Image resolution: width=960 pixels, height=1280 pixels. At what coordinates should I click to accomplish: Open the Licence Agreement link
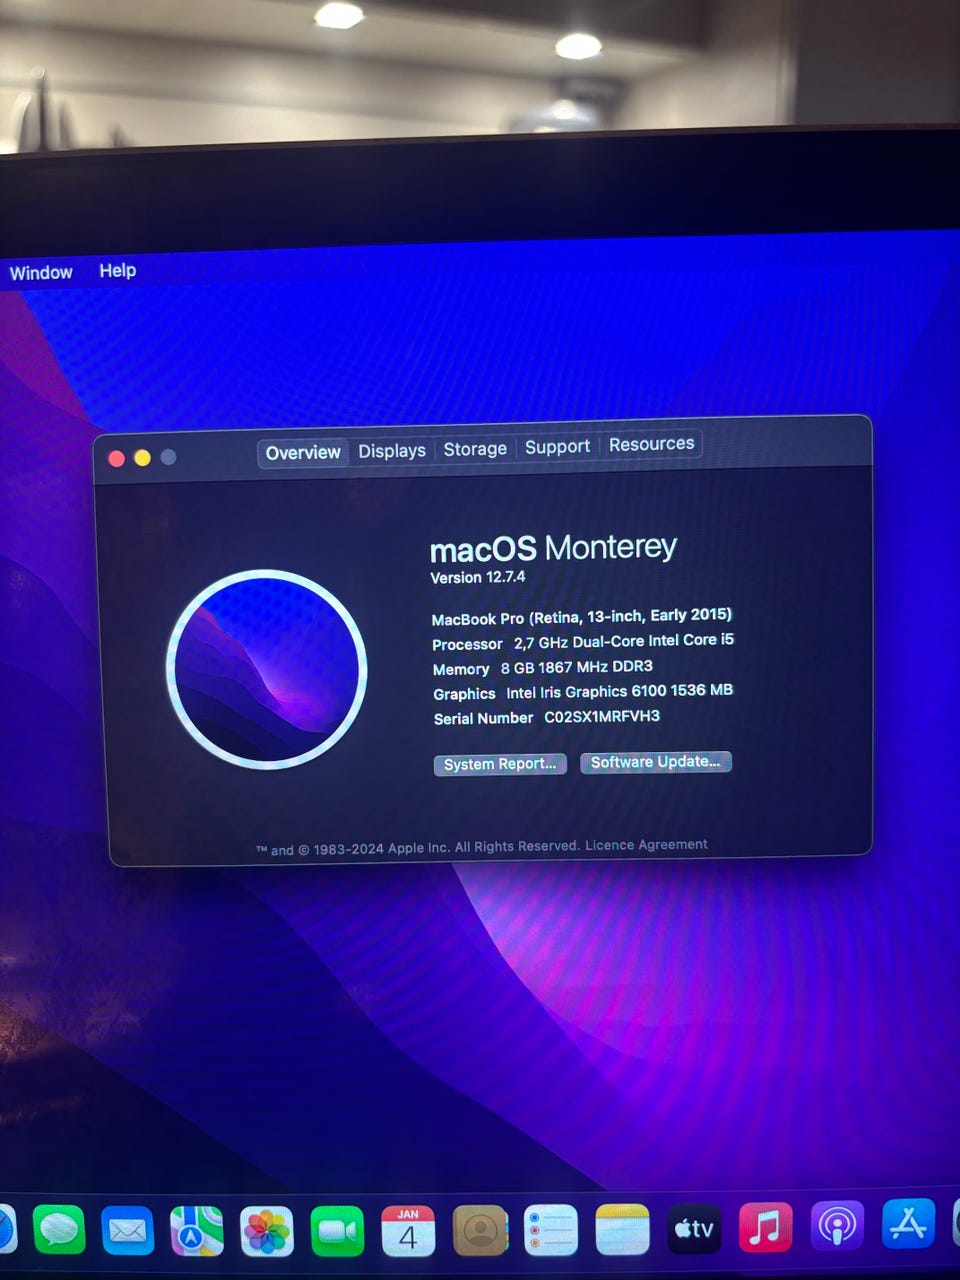646,845
